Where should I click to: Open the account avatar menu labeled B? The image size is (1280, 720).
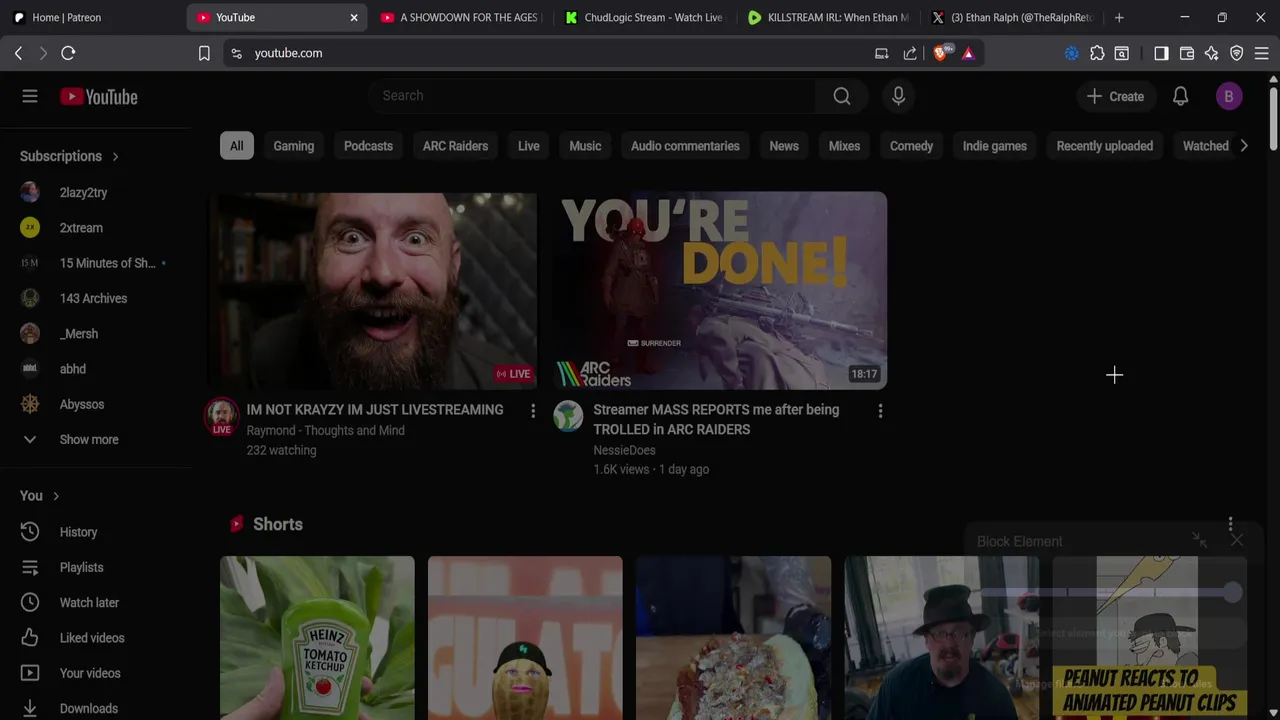pyautogui.click(x=1229, y=96)
